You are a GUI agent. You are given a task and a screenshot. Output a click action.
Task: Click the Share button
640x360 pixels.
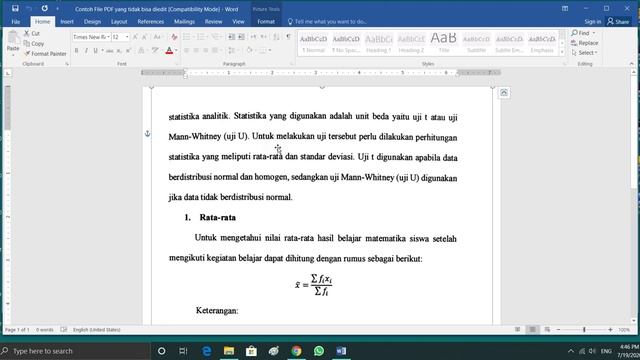pos(618,22)
